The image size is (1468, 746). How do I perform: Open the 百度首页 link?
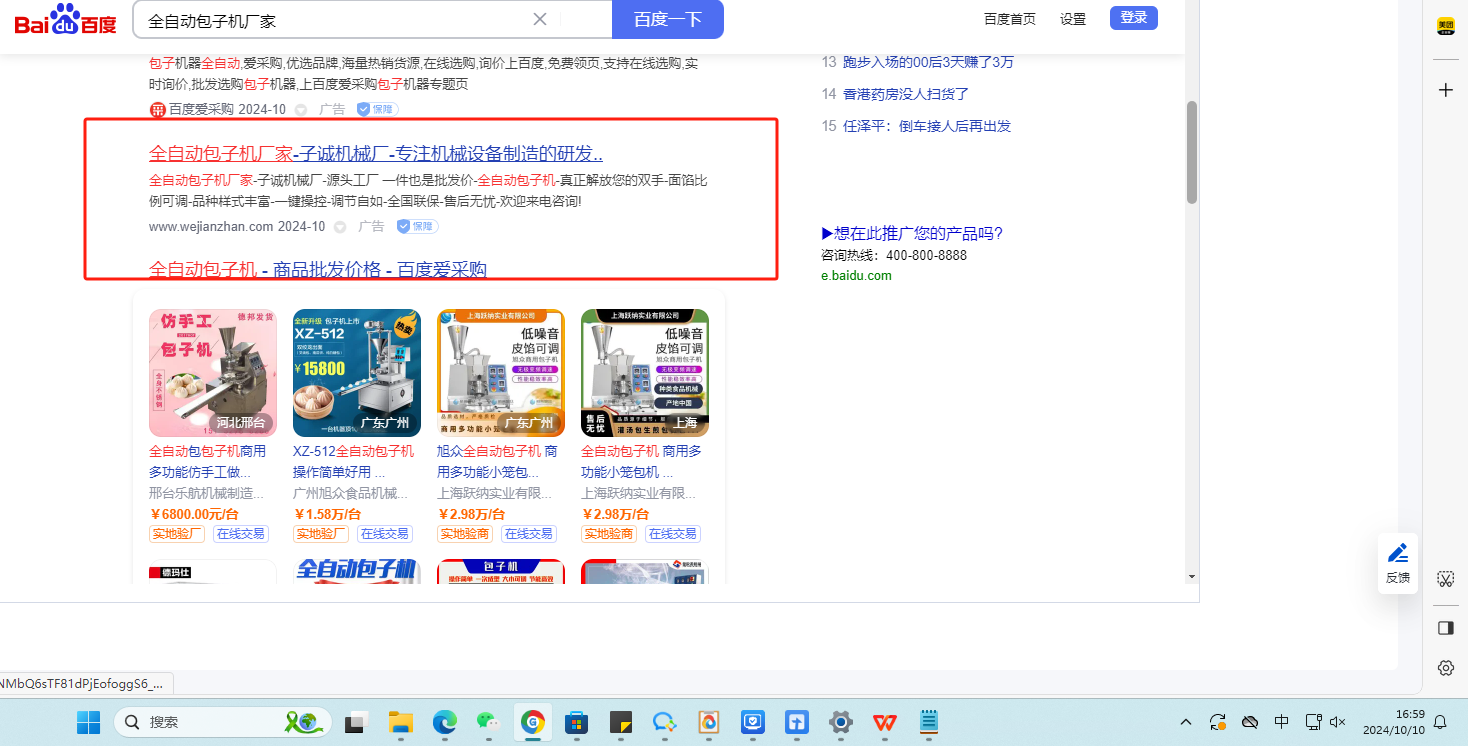[1010, 19]
